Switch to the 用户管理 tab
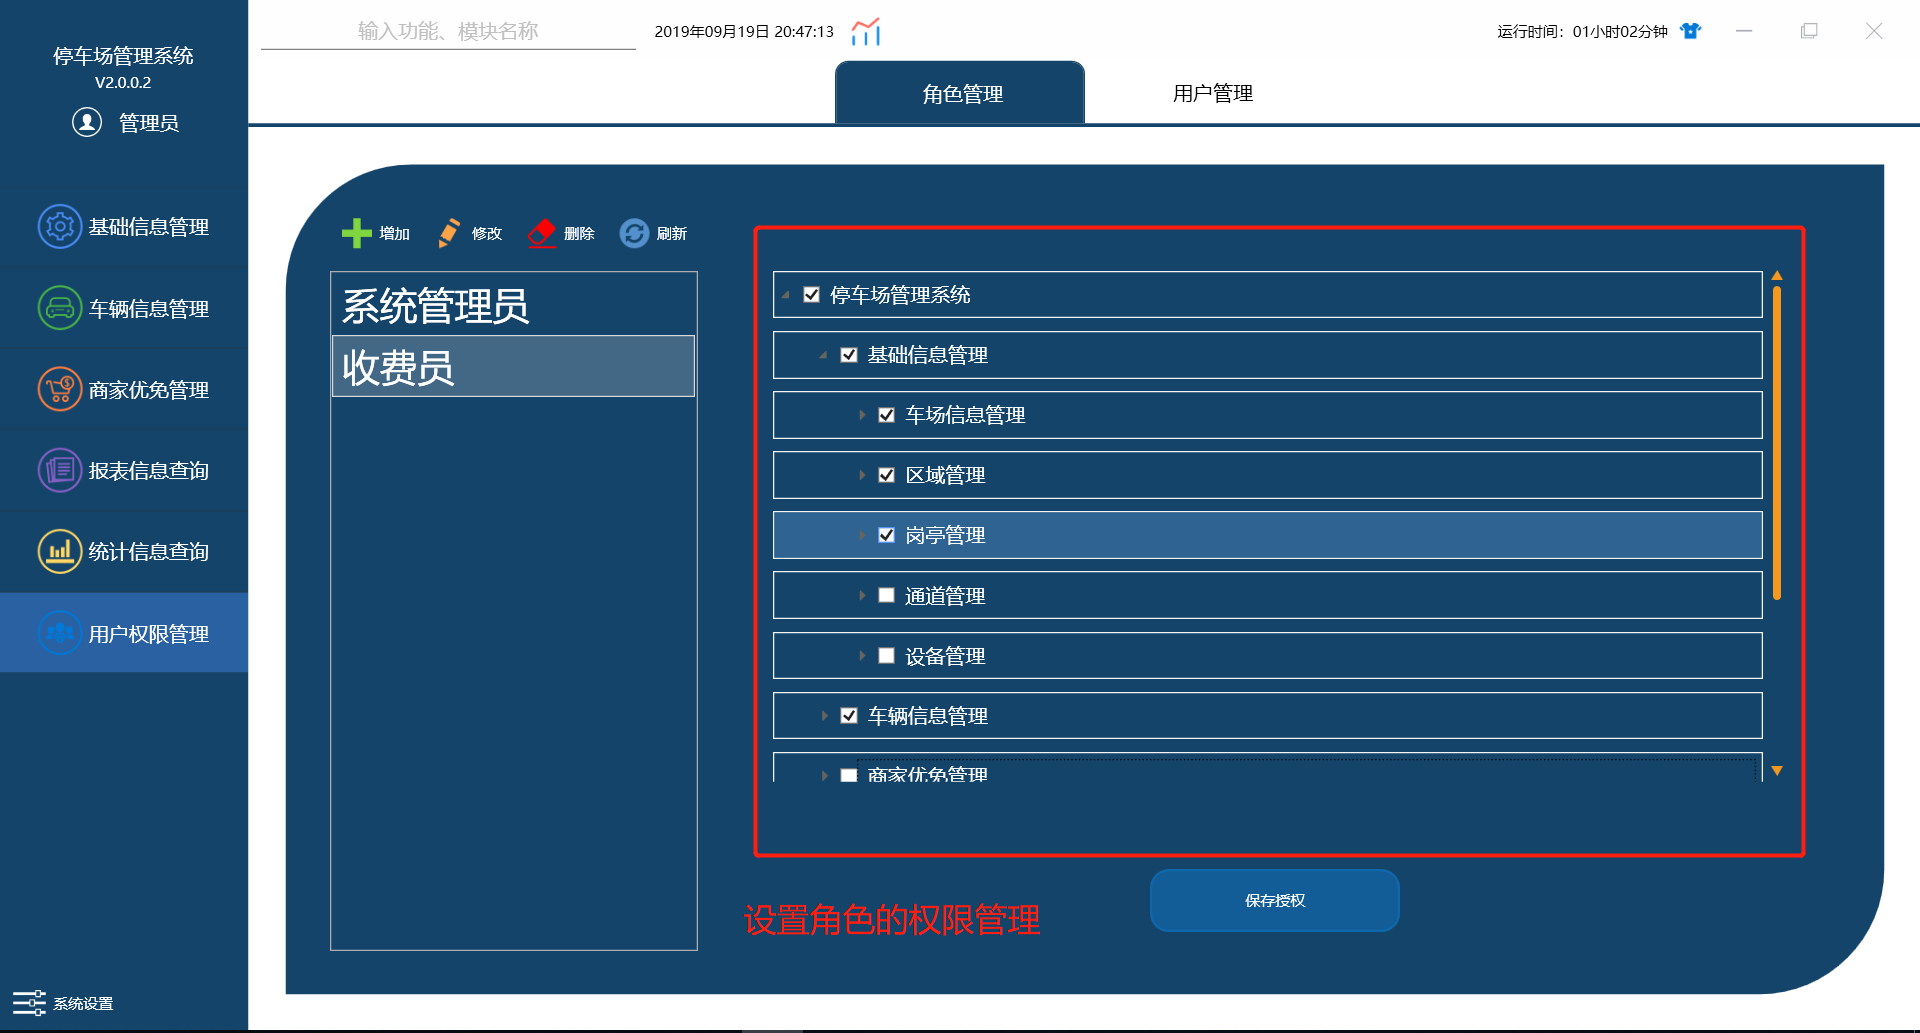Screen dimensions: 1920x1033 (x=1212, y=93)
